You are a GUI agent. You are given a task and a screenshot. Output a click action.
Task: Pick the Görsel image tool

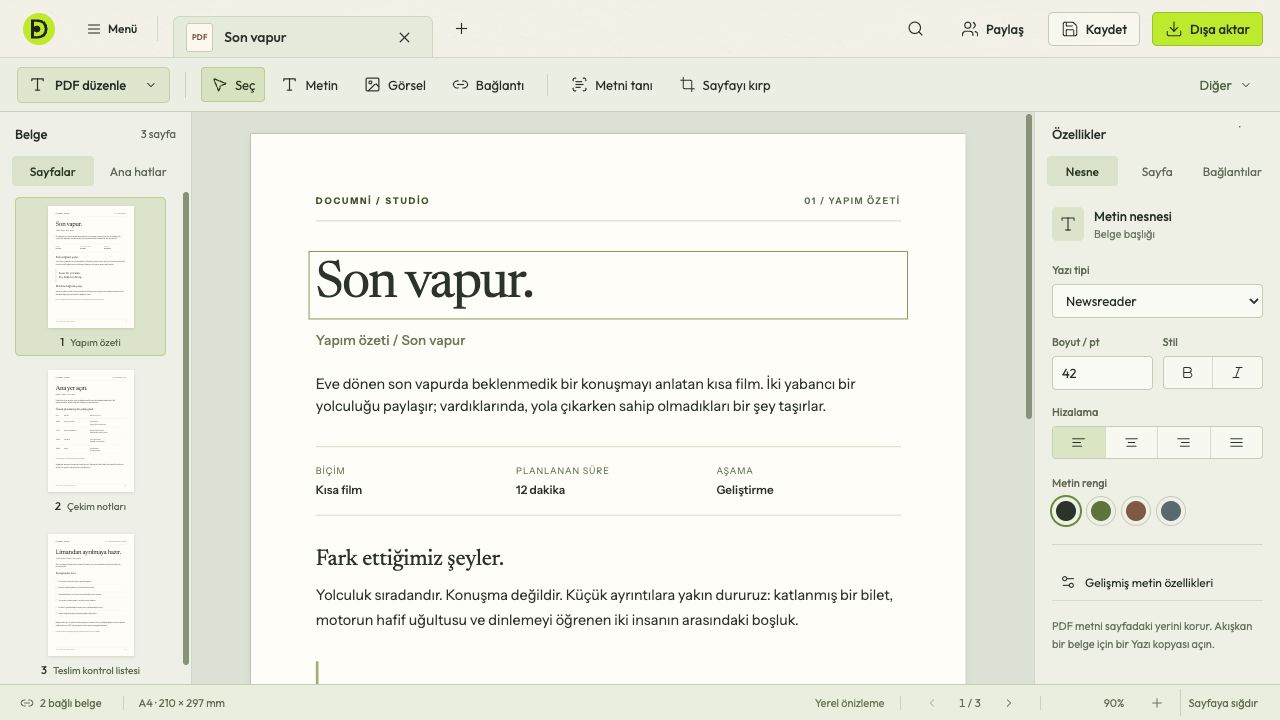[395, 85]
